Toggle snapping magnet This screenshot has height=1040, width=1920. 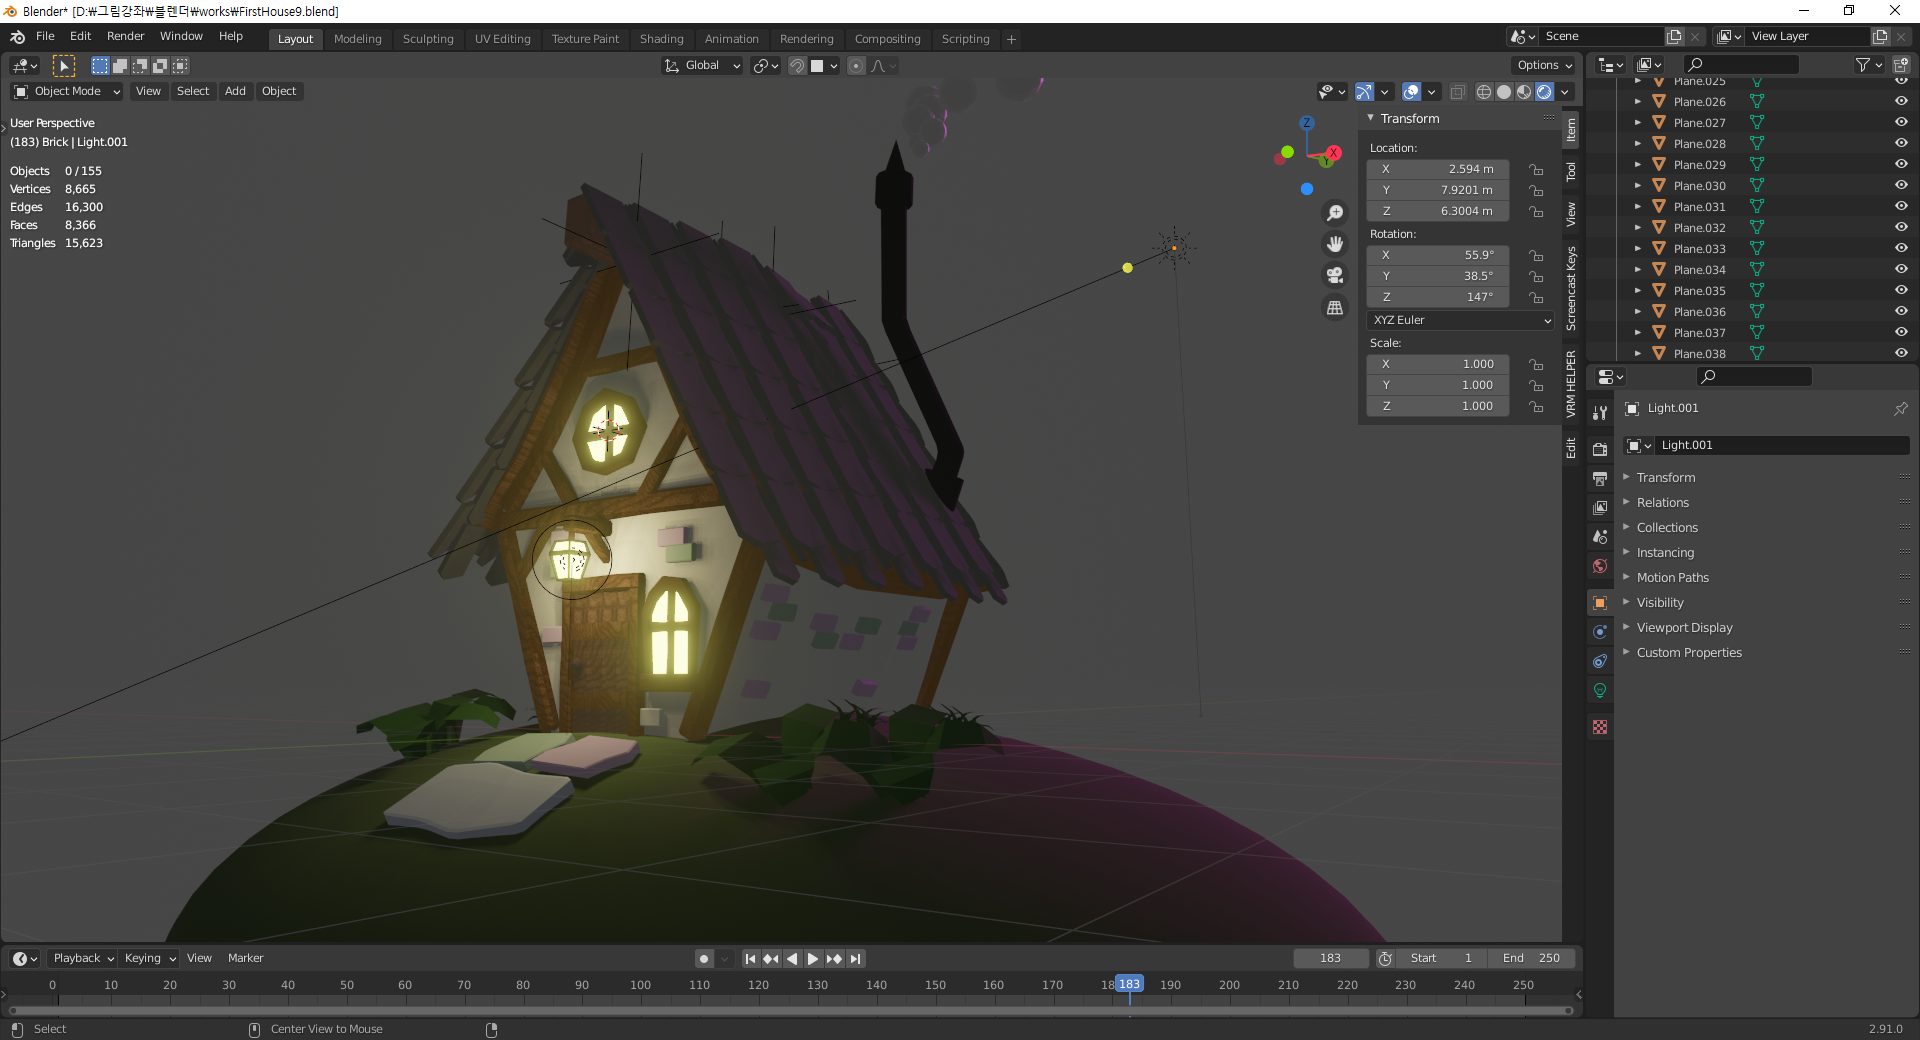coord(797,66)
